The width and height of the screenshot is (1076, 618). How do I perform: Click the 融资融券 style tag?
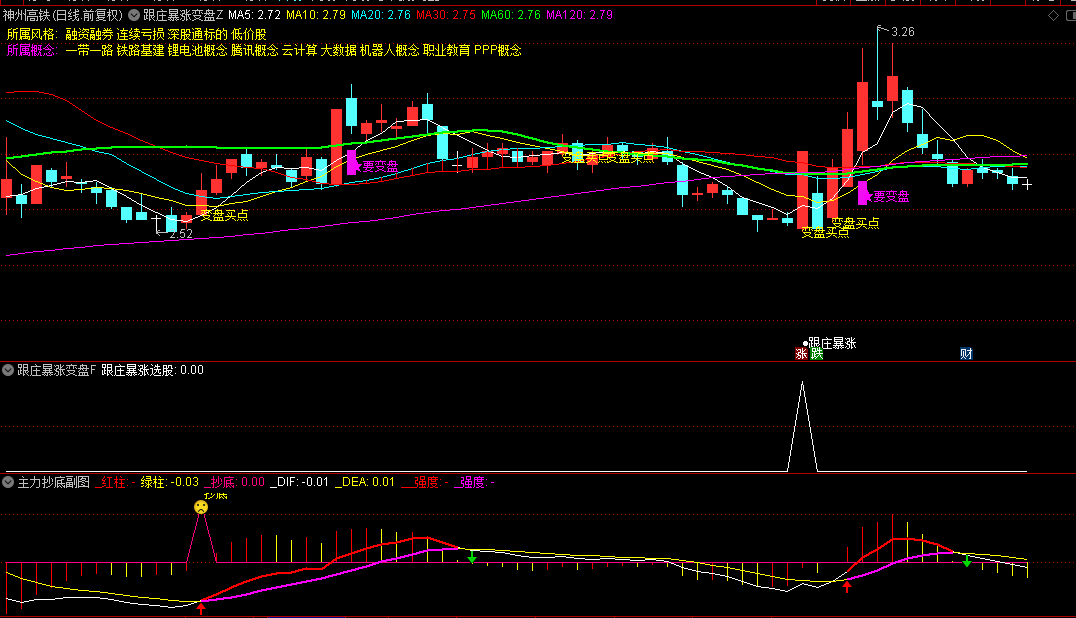[x=89, y=34]
